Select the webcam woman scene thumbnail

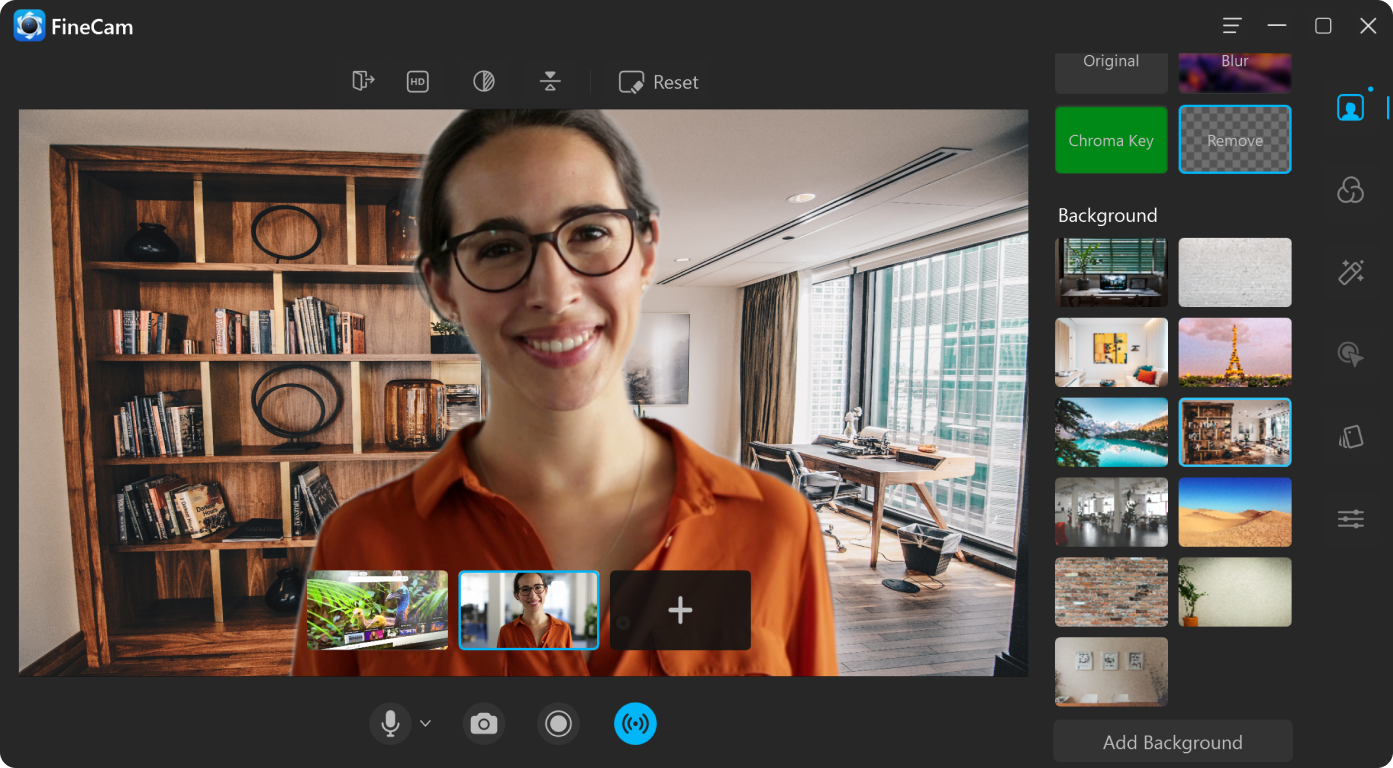[x=529, y=610]
